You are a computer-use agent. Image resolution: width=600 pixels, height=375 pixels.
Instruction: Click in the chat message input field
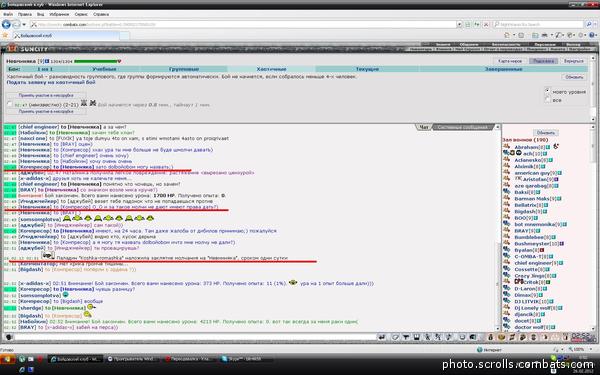[x=195, y=337]
